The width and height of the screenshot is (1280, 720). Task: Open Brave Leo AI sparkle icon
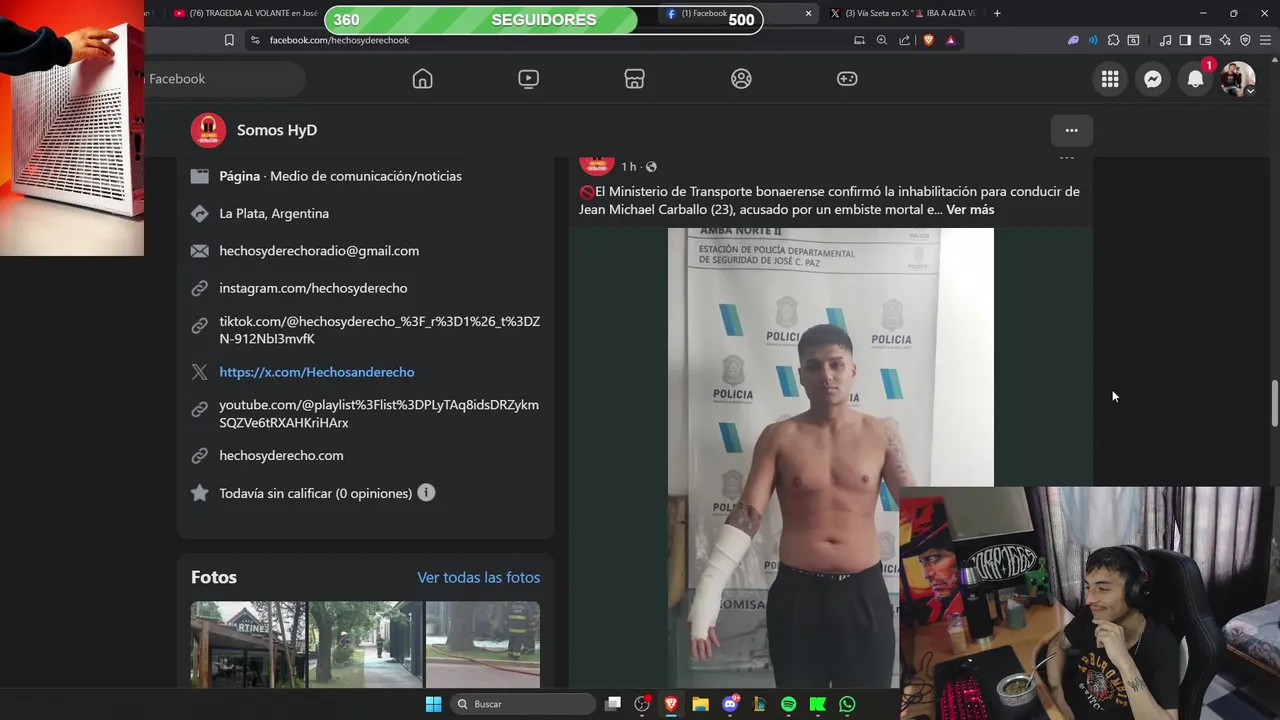[1225, 40]
